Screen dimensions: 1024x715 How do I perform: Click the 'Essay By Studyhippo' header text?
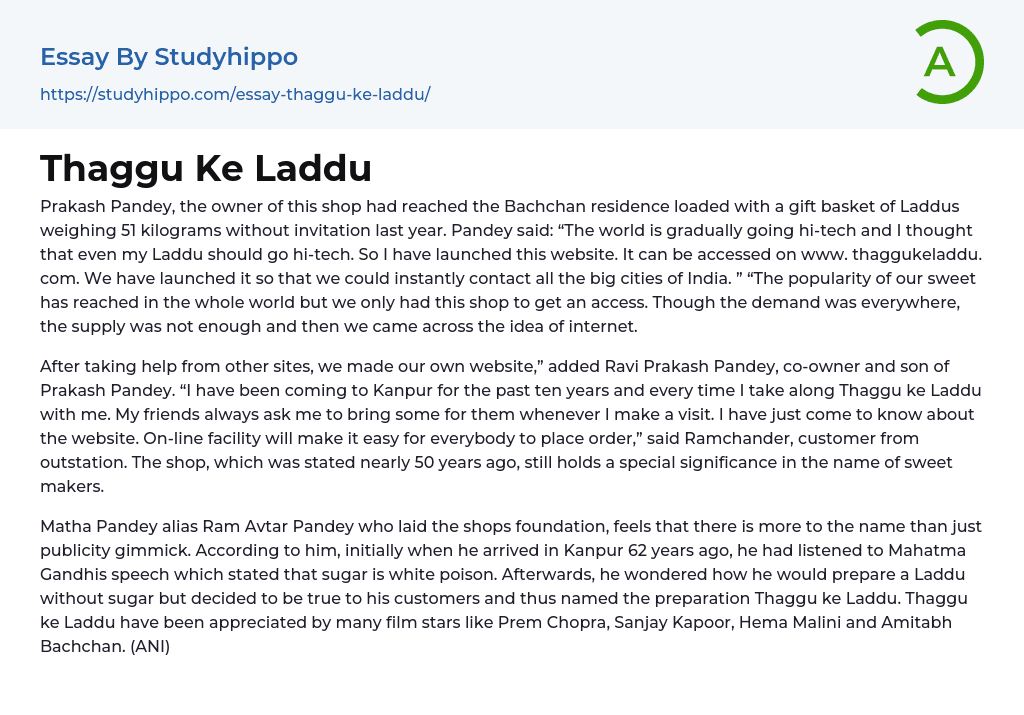click(169, 57)
